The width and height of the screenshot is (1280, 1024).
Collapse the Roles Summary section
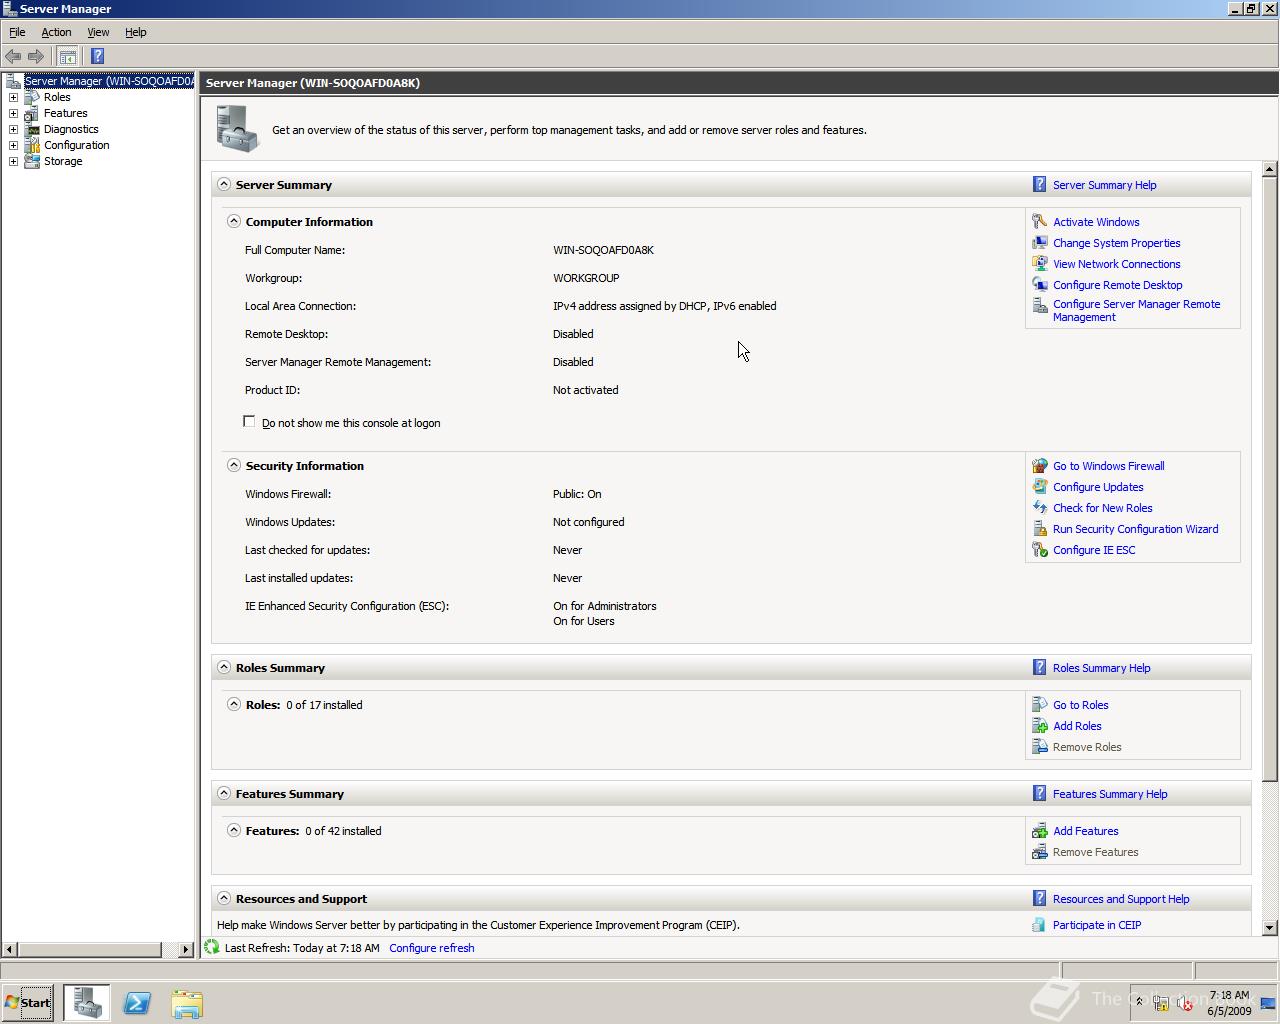point(224,668)
